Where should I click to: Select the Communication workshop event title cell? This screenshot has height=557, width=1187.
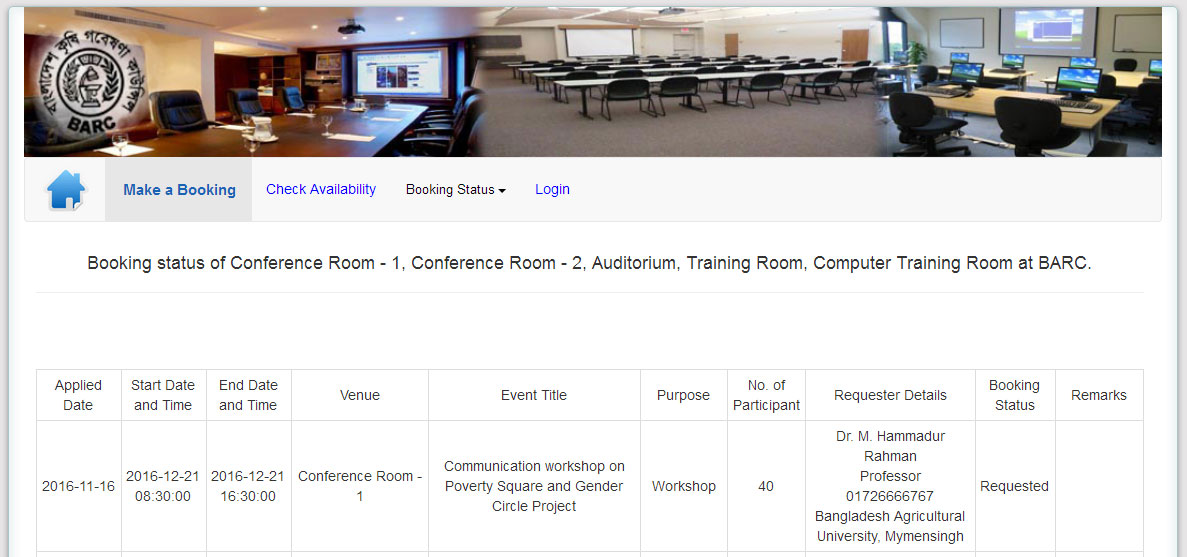(534, 486)
